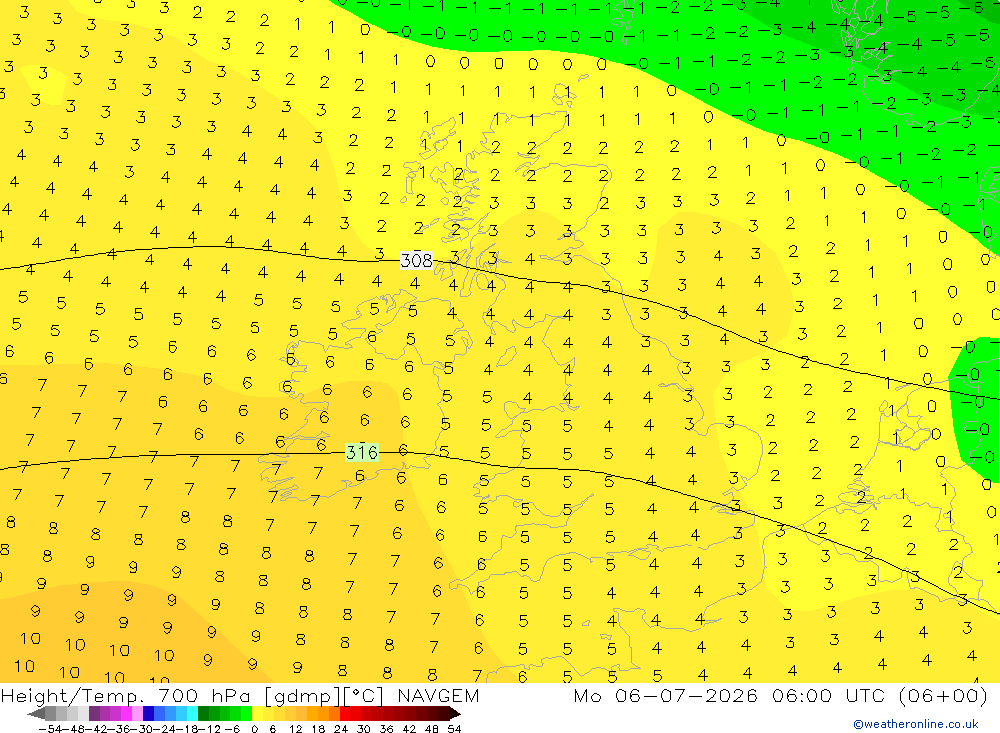
Task: Click the Height/Temp. 700 hPa title text
Action: [126, 696]
